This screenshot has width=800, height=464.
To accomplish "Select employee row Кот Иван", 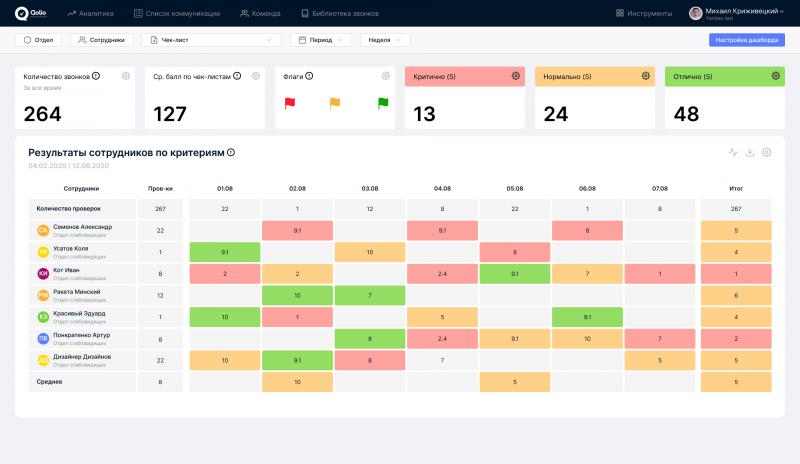I will [82, 272].
